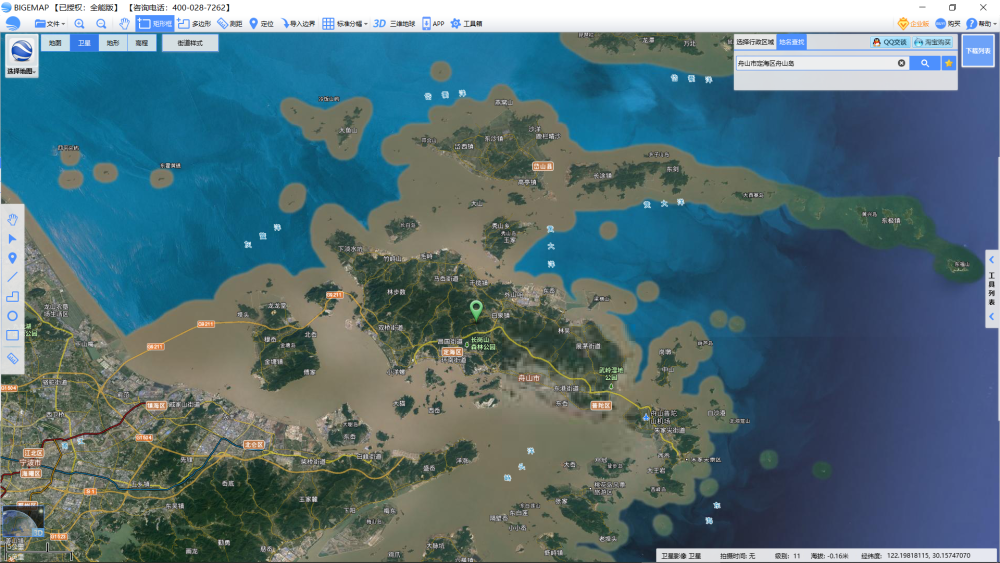
Task: Open the 选择地图 map source dropdown
Action: pyautogui.click(x=22, y=58)
